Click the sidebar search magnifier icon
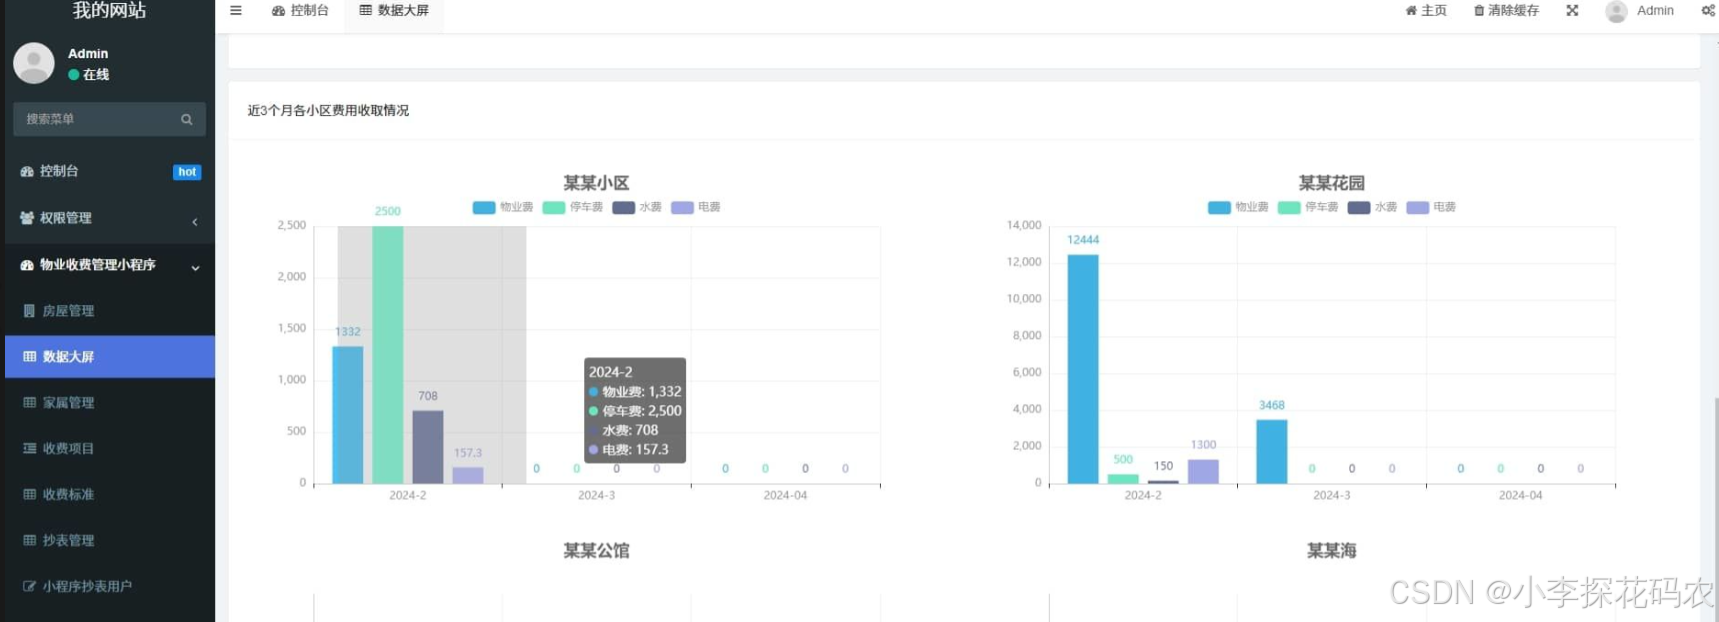The width and height of the screenshot is (1719, 622). [x=187, y=119]
